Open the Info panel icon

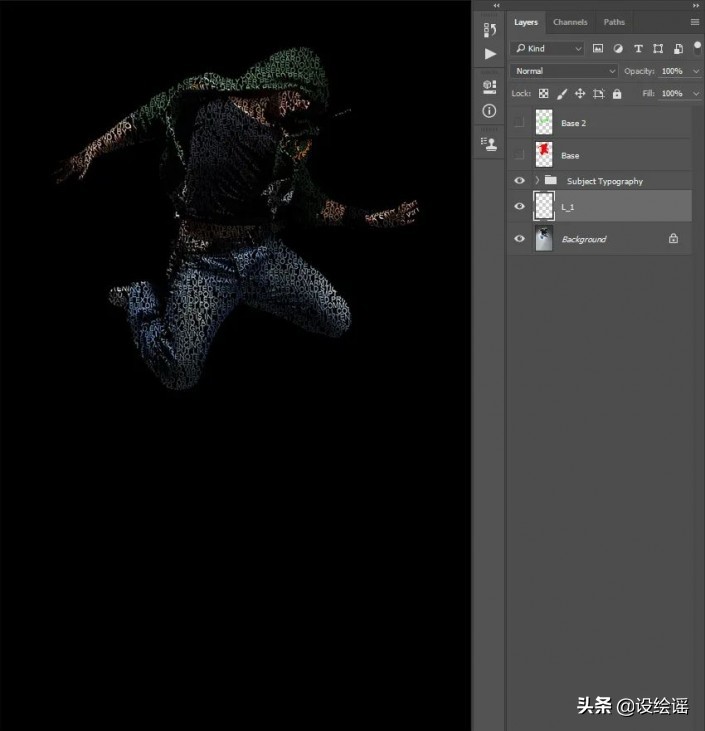489,111
